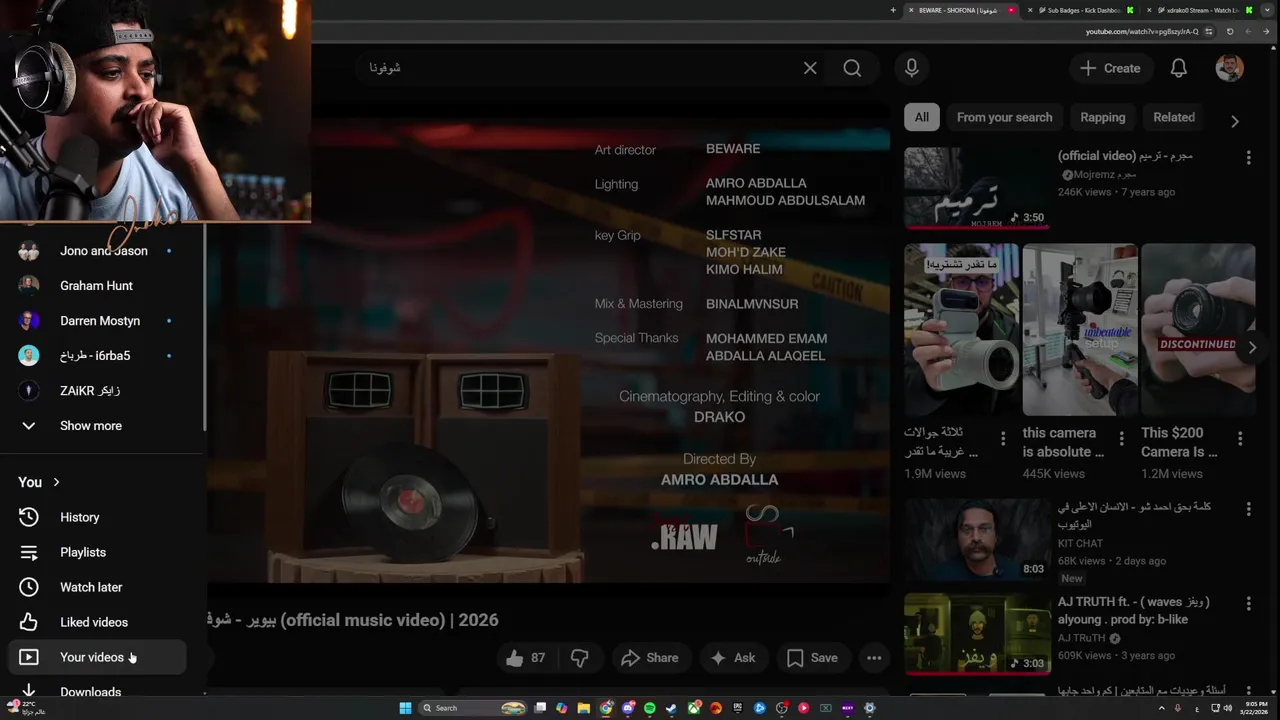Open the account avatar menu
The width and height of the screenshot is (1280, 720).
[x=1230, y=68]
